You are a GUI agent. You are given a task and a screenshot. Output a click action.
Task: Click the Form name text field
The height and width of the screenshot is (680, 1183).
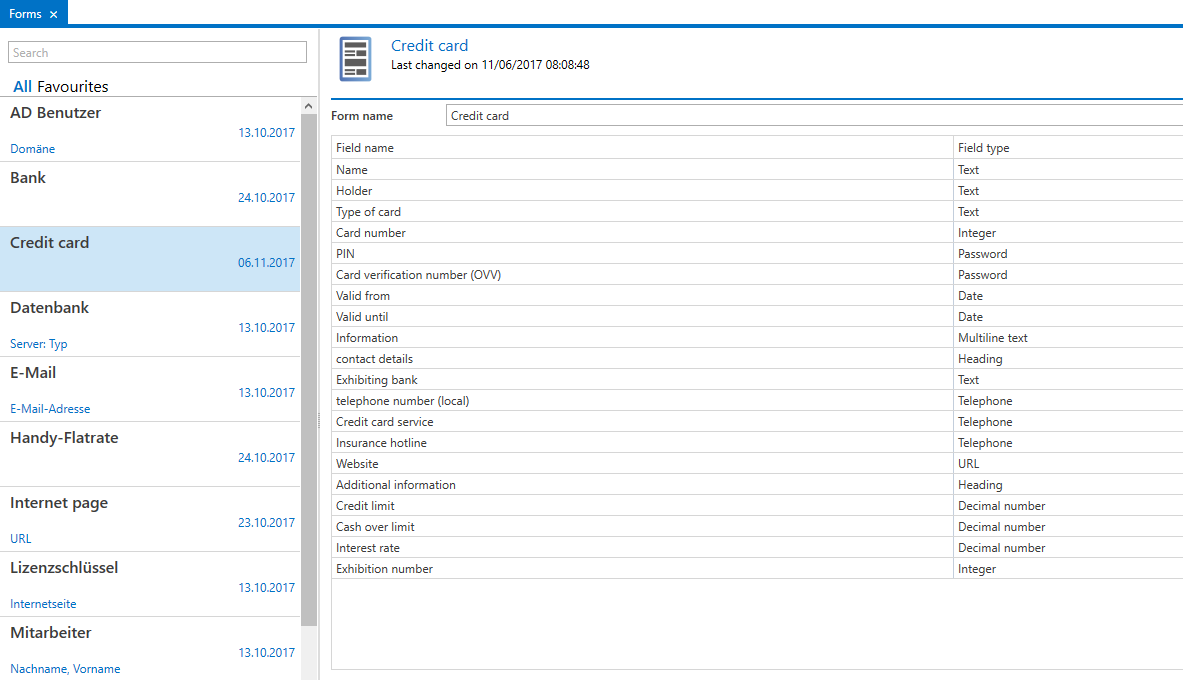click(x=814, y=115)
